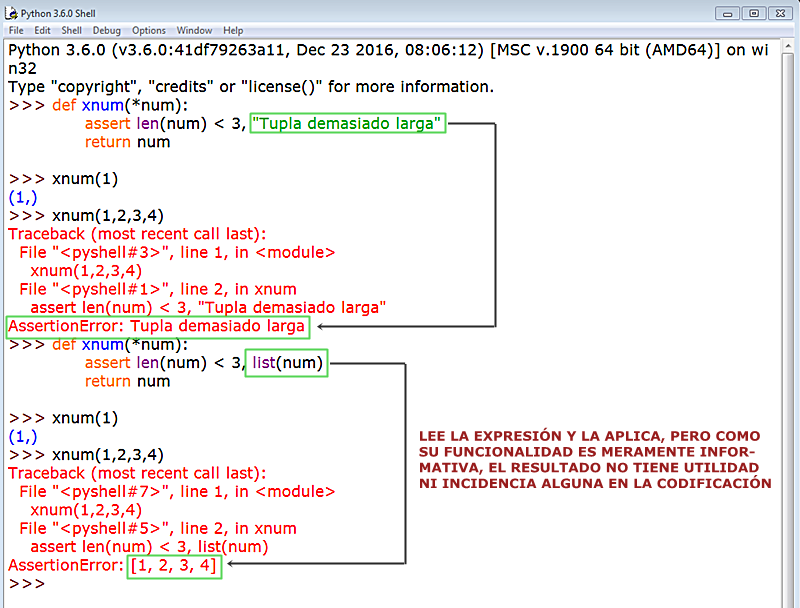800x608 pixels.
Task: Maximize the Python 3.6.0 Shell window
Action: [x=752, y=13]
